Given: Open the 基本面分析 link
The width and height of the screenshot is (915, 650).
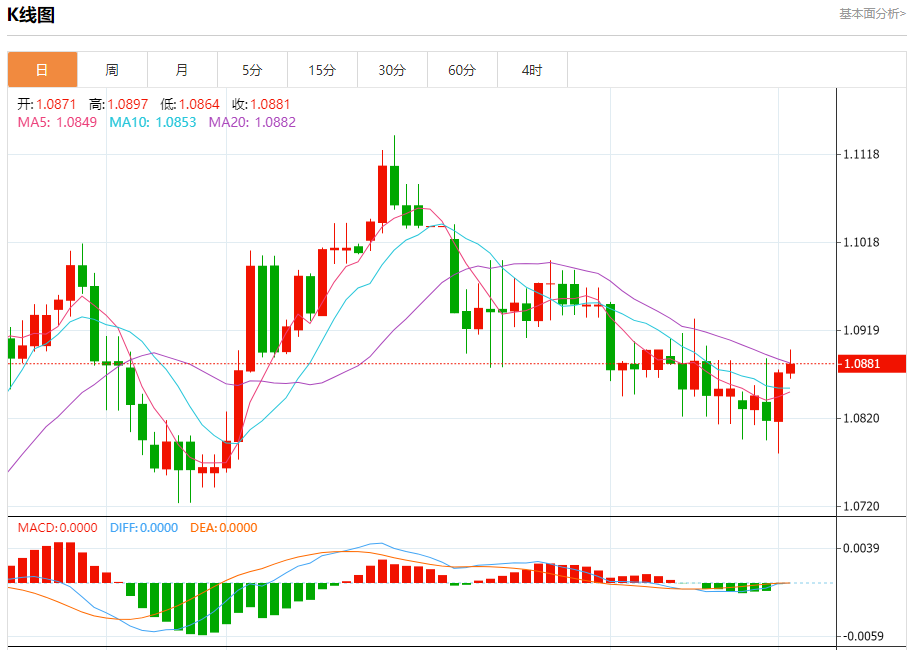Looking at the screenshot, I should 872,13.
